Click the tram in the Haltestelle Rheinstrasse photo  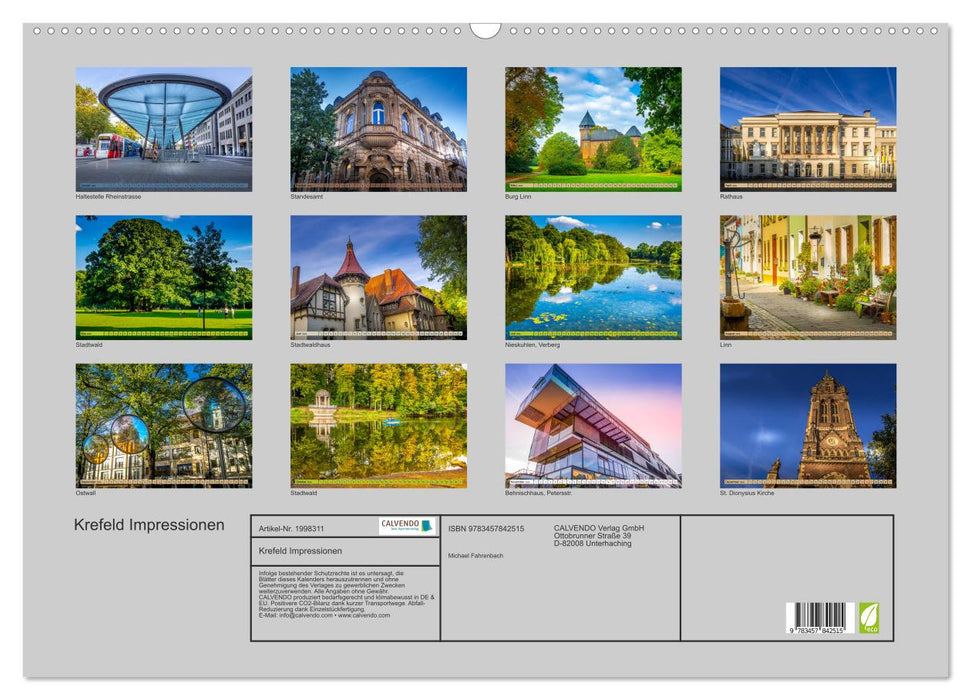click(x=110, y=145)
